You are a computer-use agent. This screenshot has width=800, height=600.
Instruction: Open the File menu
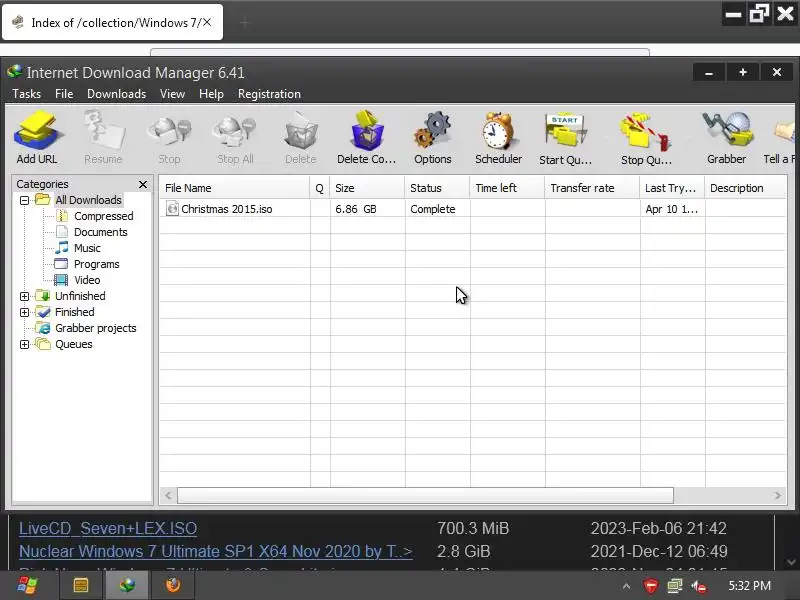[64, 94]
